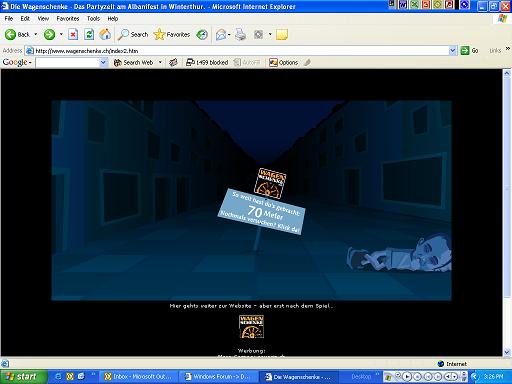Open the Back button history dropdown arrow

pyautogui.click(x=36, y=34)
